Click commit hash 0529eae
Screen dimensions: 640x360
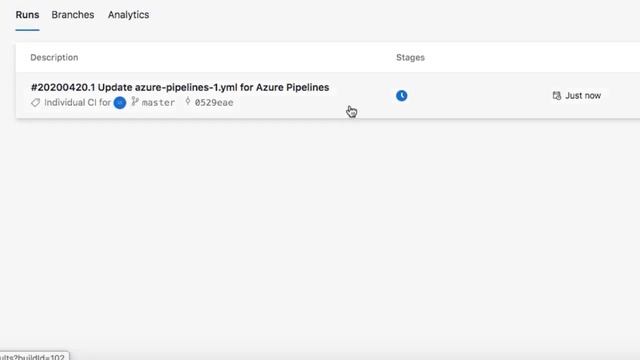[x=214, y=103]
